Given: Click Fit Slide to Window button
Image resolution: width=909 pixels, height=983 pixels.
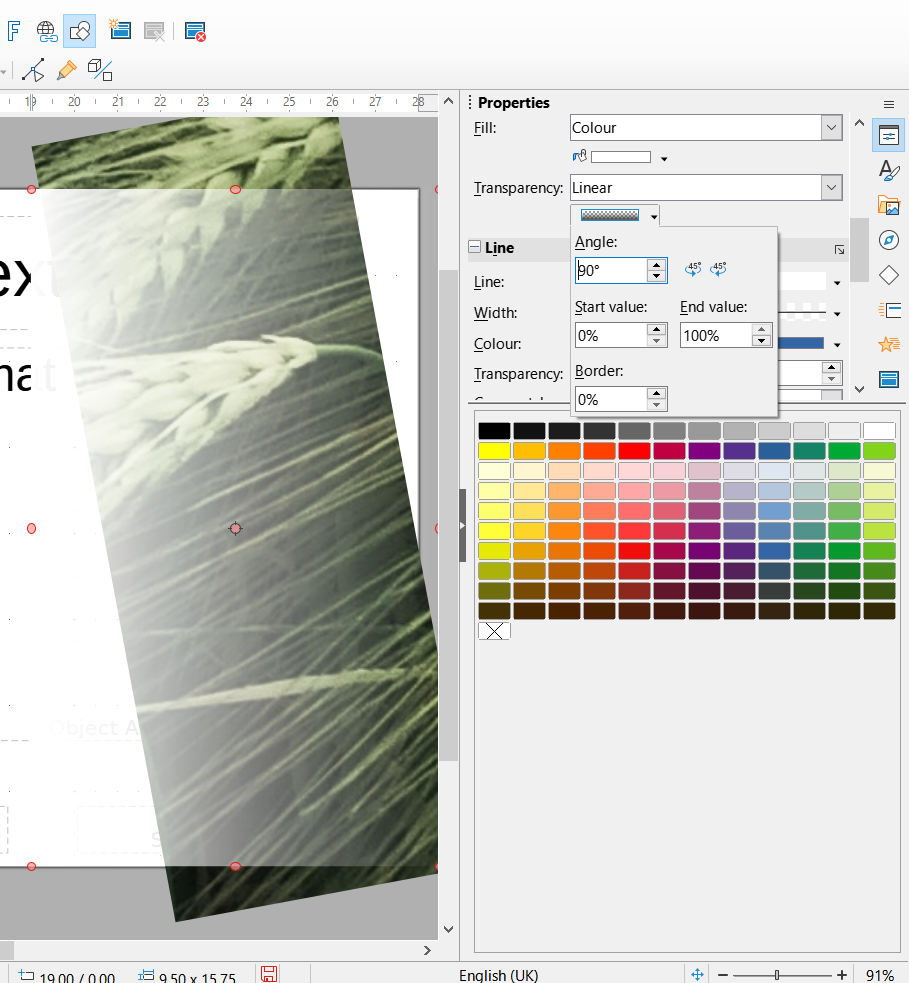Looking at the screenshot, I should tap(697, 975).
